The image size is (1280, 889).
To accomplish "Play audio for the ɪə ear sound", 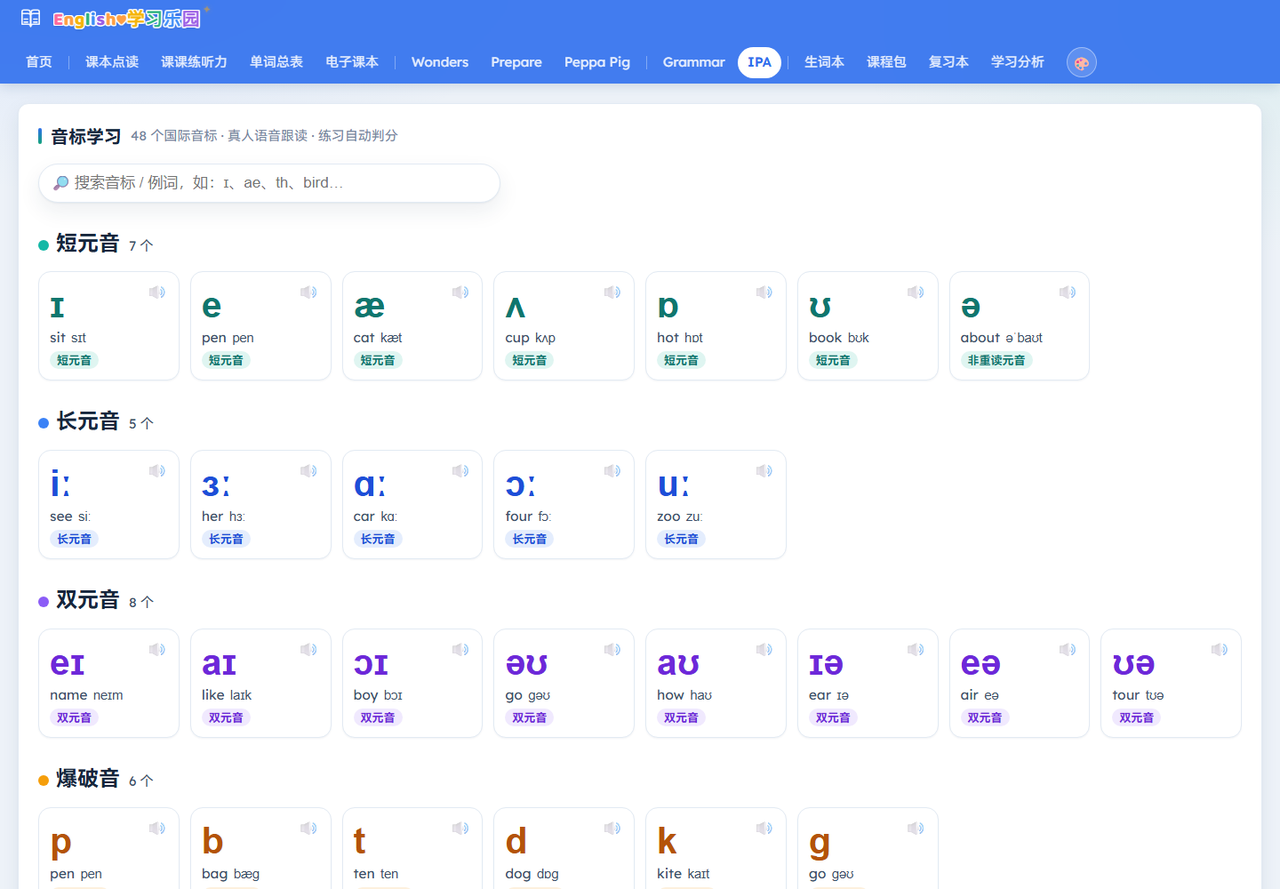I will point(915,650).
